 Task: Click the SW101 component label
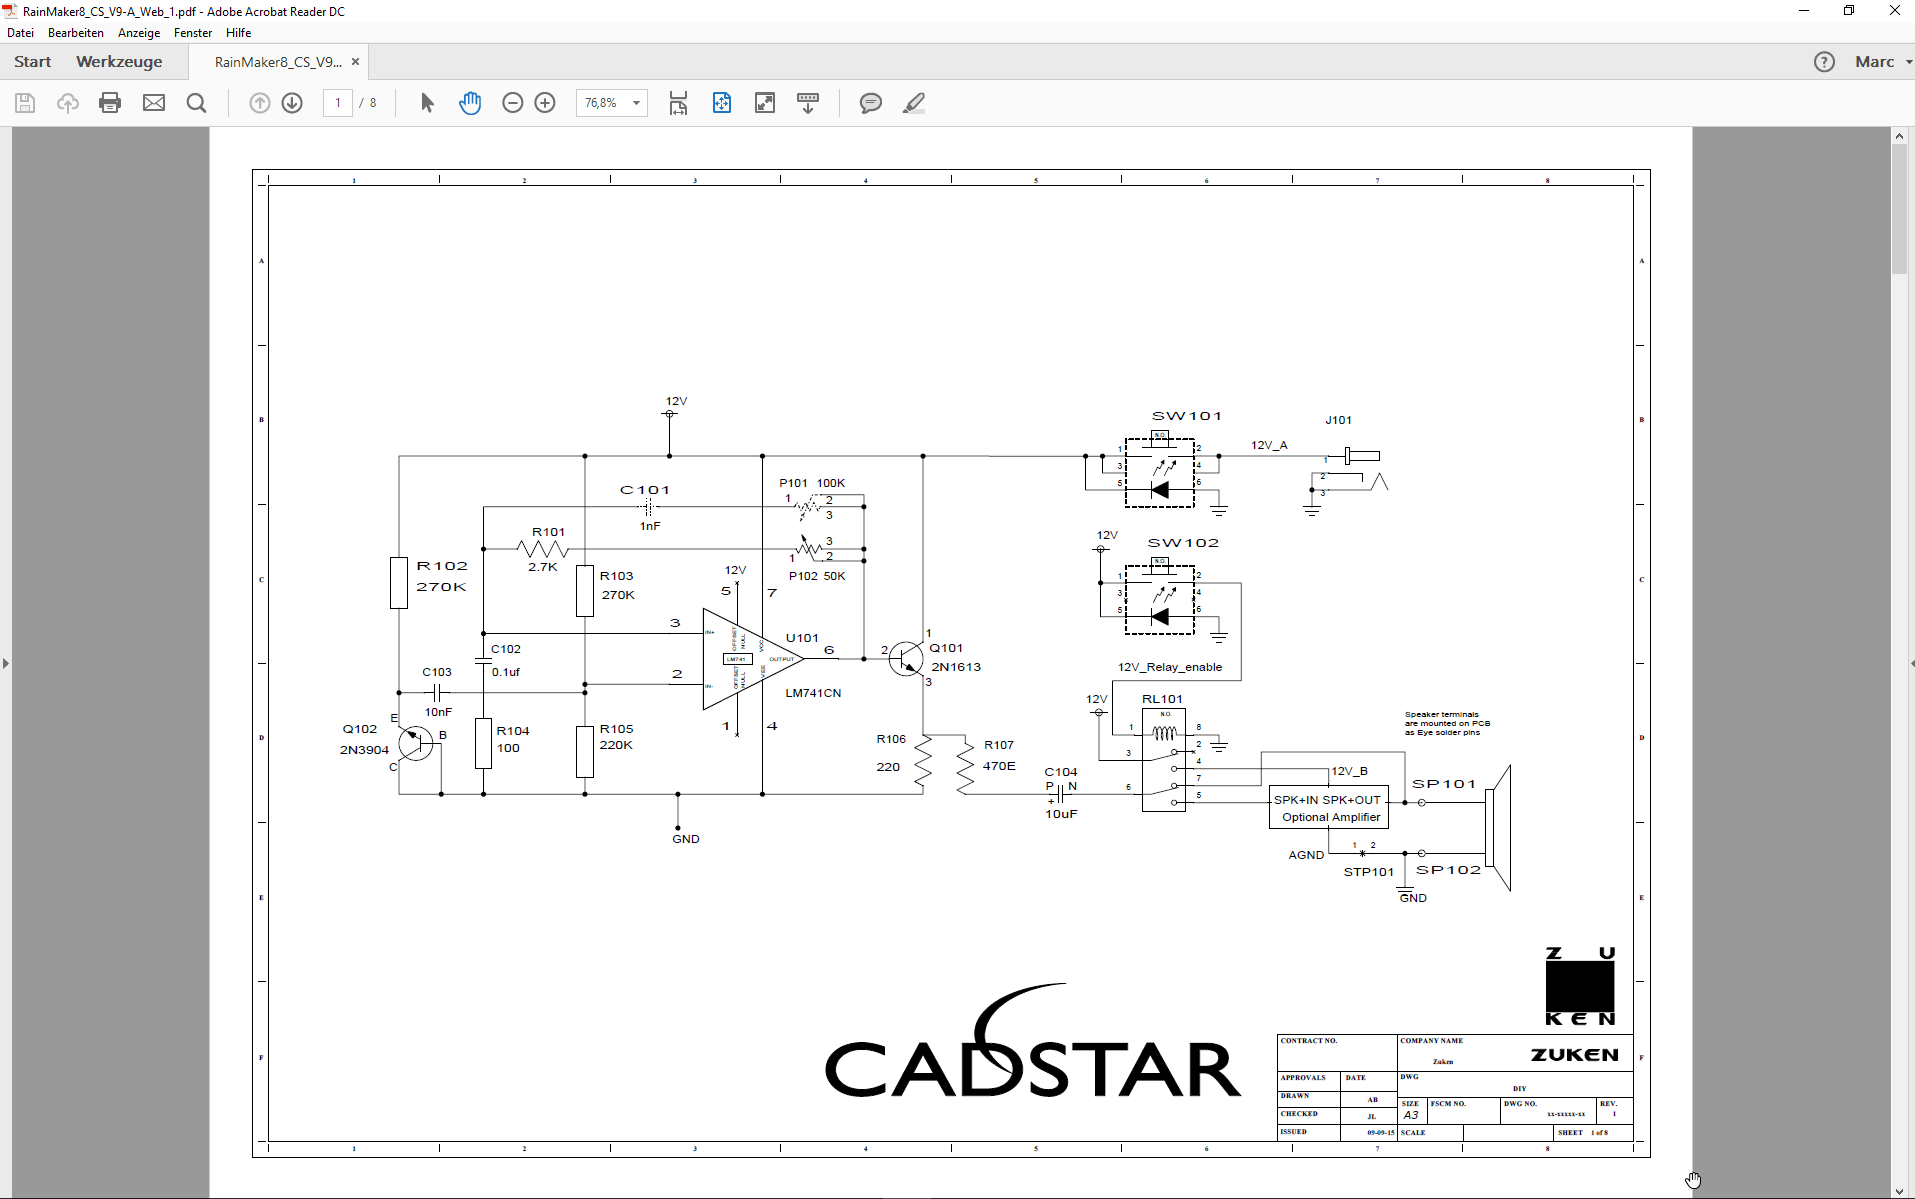1187,416
